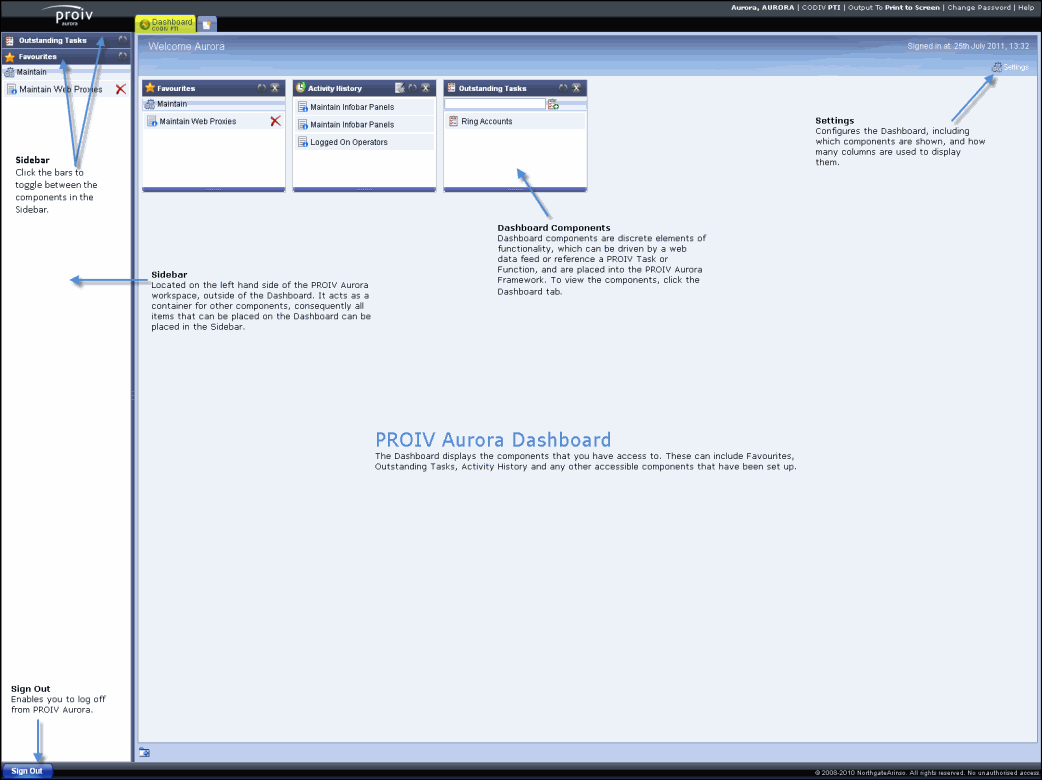The width and height of the screenshot is (1042, 780).
Task: Click the Outstanding Tasks dashboard panel title
Action: [x=492, y=88]
